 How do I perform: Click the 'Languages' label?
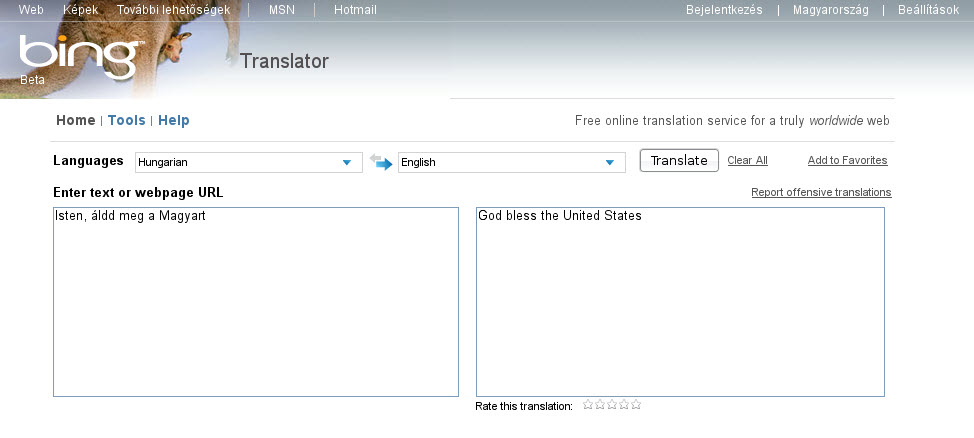click(88, 160)
